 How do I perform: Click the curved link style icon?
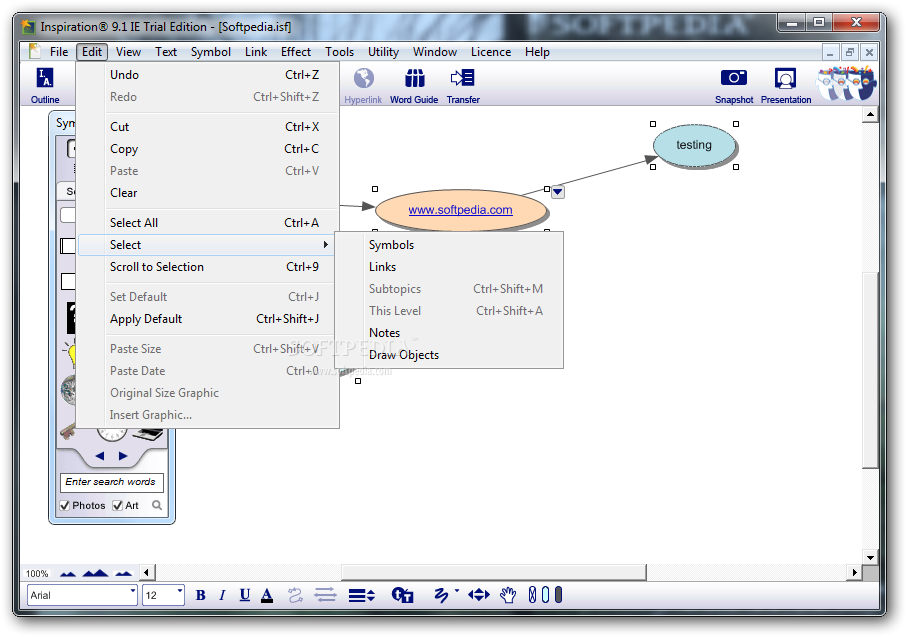tap(295, 595)
